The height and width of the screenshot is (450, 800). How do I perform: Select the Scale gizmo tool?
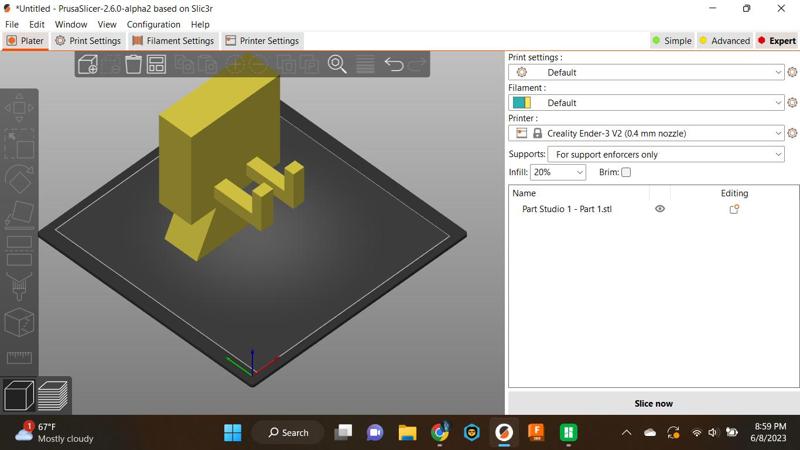tap(19, 144)
